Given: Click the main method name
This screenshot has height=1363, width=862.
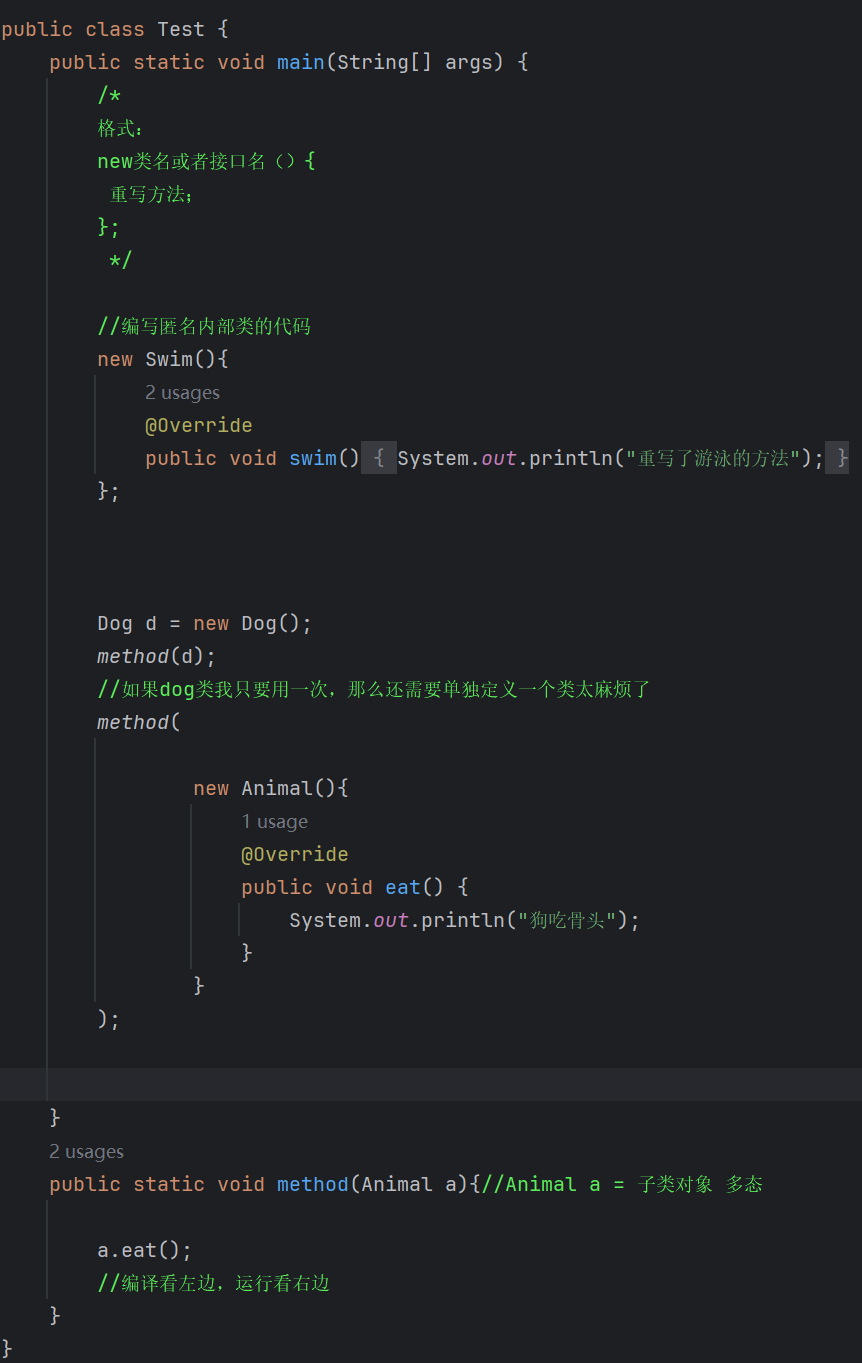Looking at the screenshot, I should pos(300,62).
